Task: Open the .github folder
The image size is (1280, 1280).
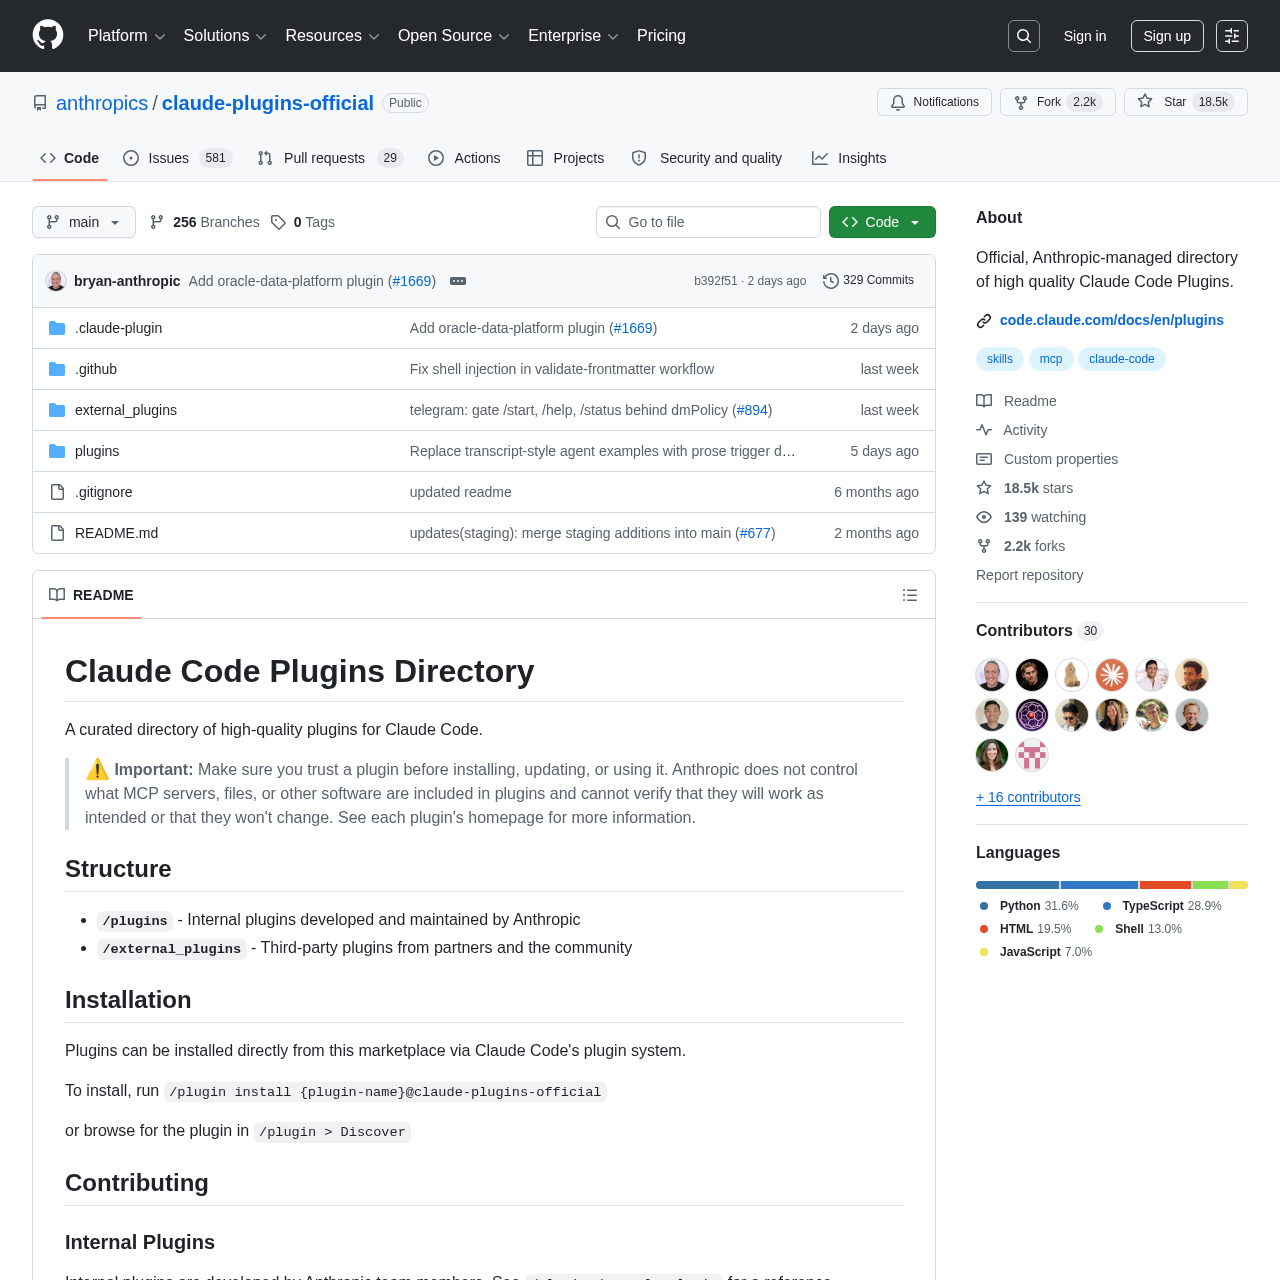Action: (x=96, y=369)
